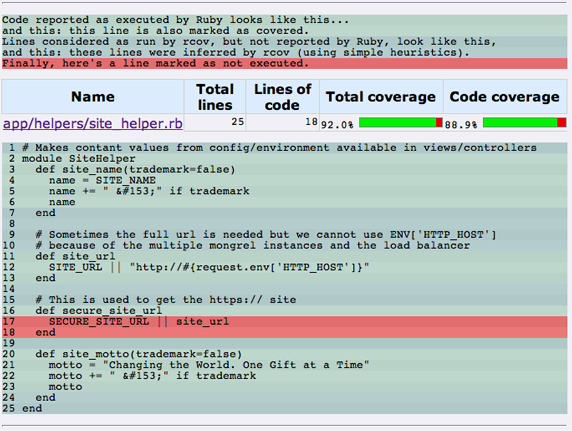The height and width of the screenshot is (432, 572).
Task: Click the red 'marked as not executed' legend line
Action: 285,63
